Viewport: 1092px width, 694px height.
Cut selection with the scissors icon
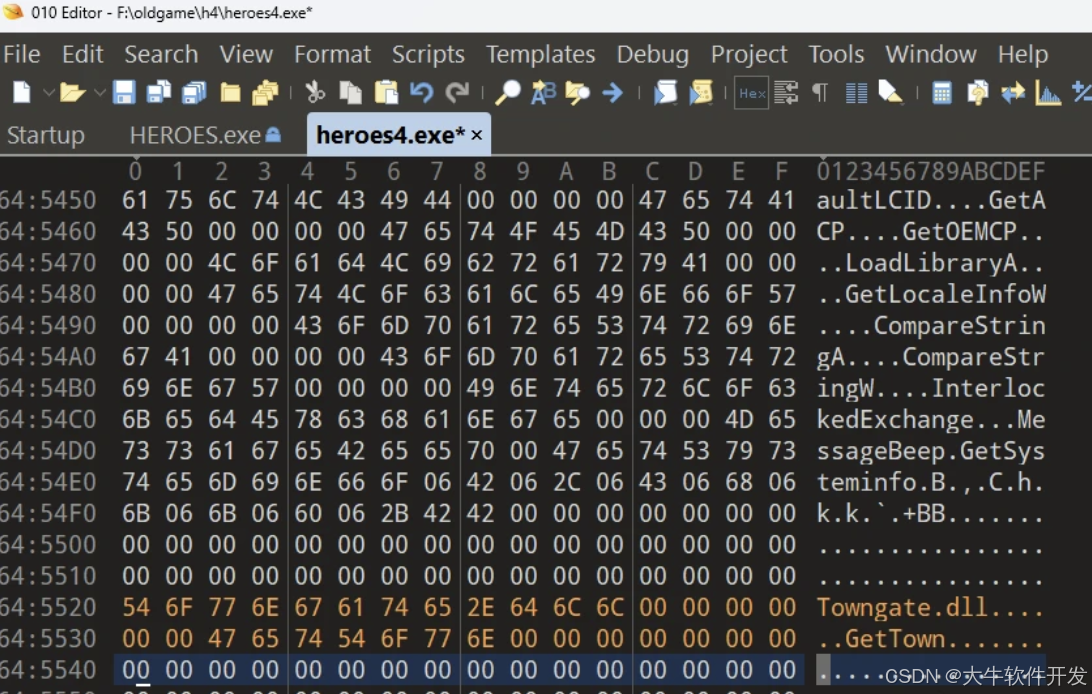point(315,93)
